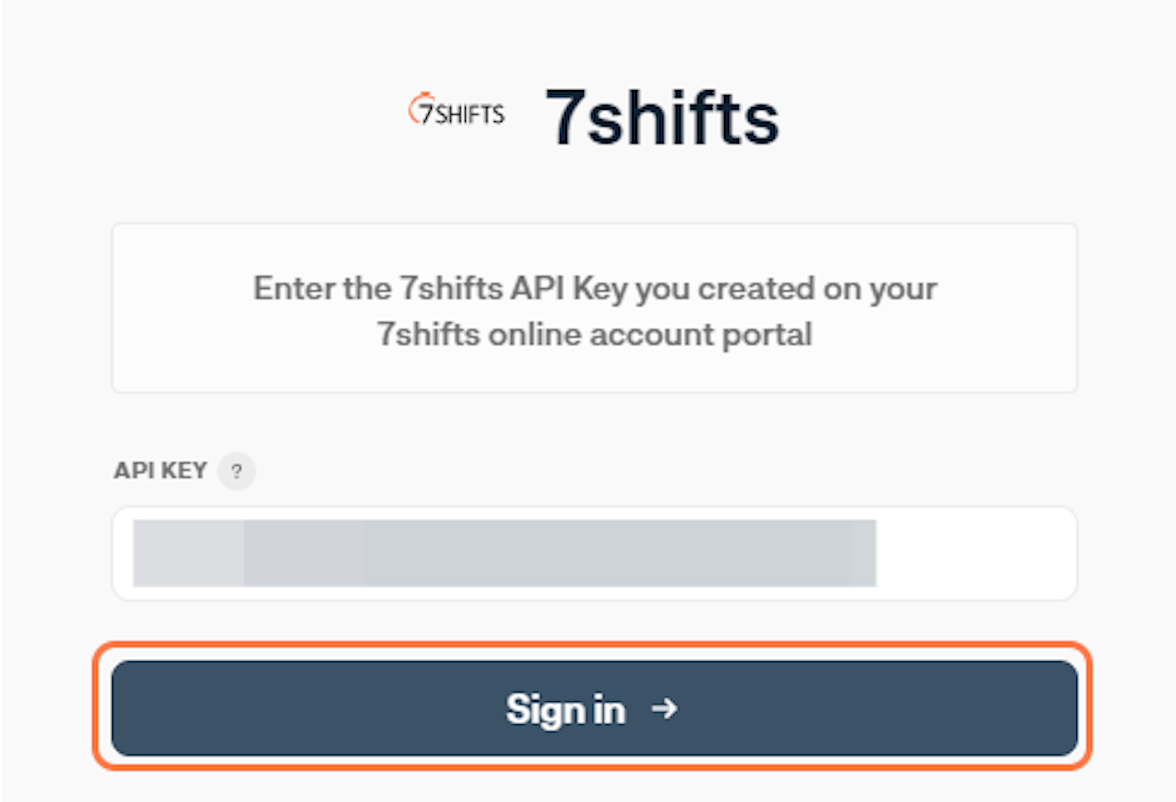This screenshot has width=1176, height=802.
Task: Click the right-pointing arrow after Sign in
Action: pos(664,708)
